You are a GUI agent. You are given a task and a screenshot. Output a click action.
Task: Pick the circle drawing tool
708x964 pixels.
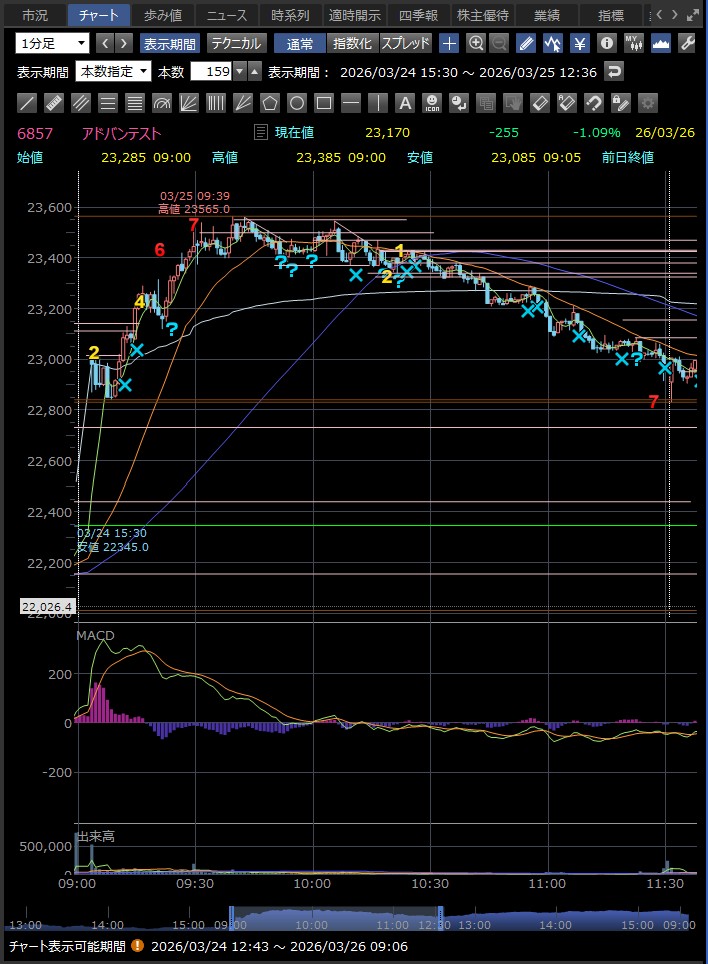click(296, 102)
